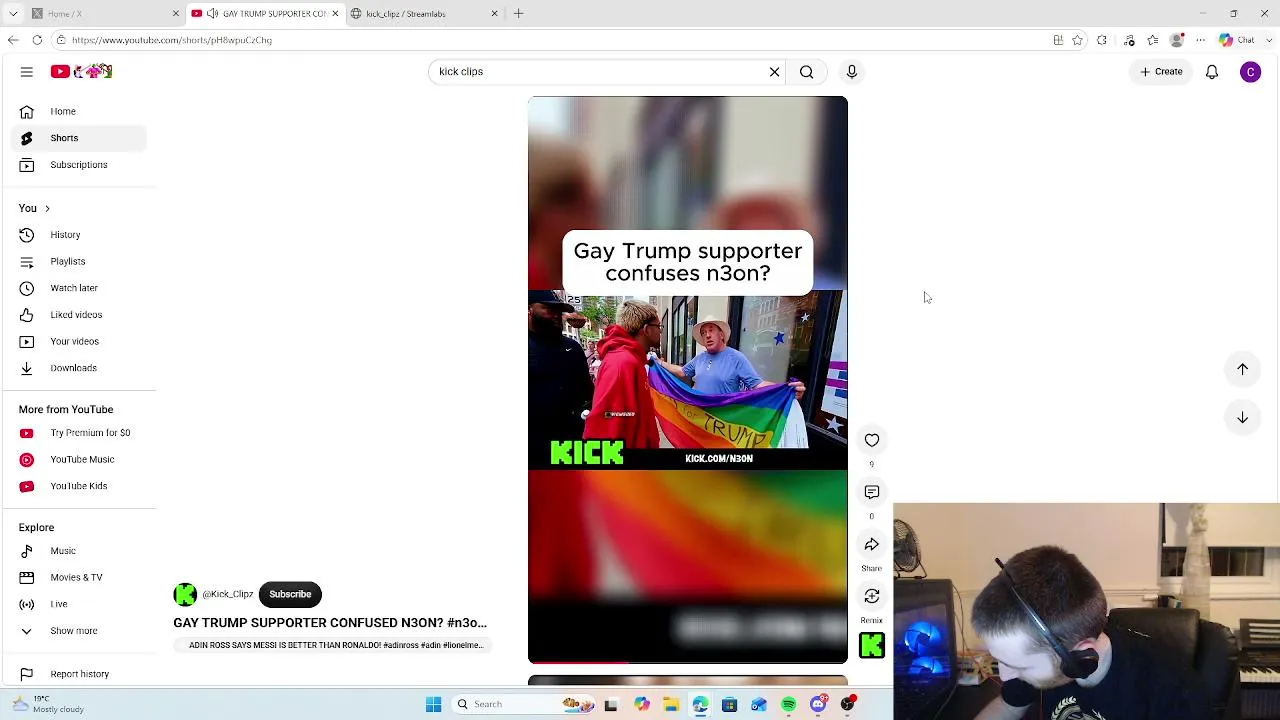This screenshot has width=1280, height=720.
Task: Start voice search with the microphone
Action: coord(852,72)
